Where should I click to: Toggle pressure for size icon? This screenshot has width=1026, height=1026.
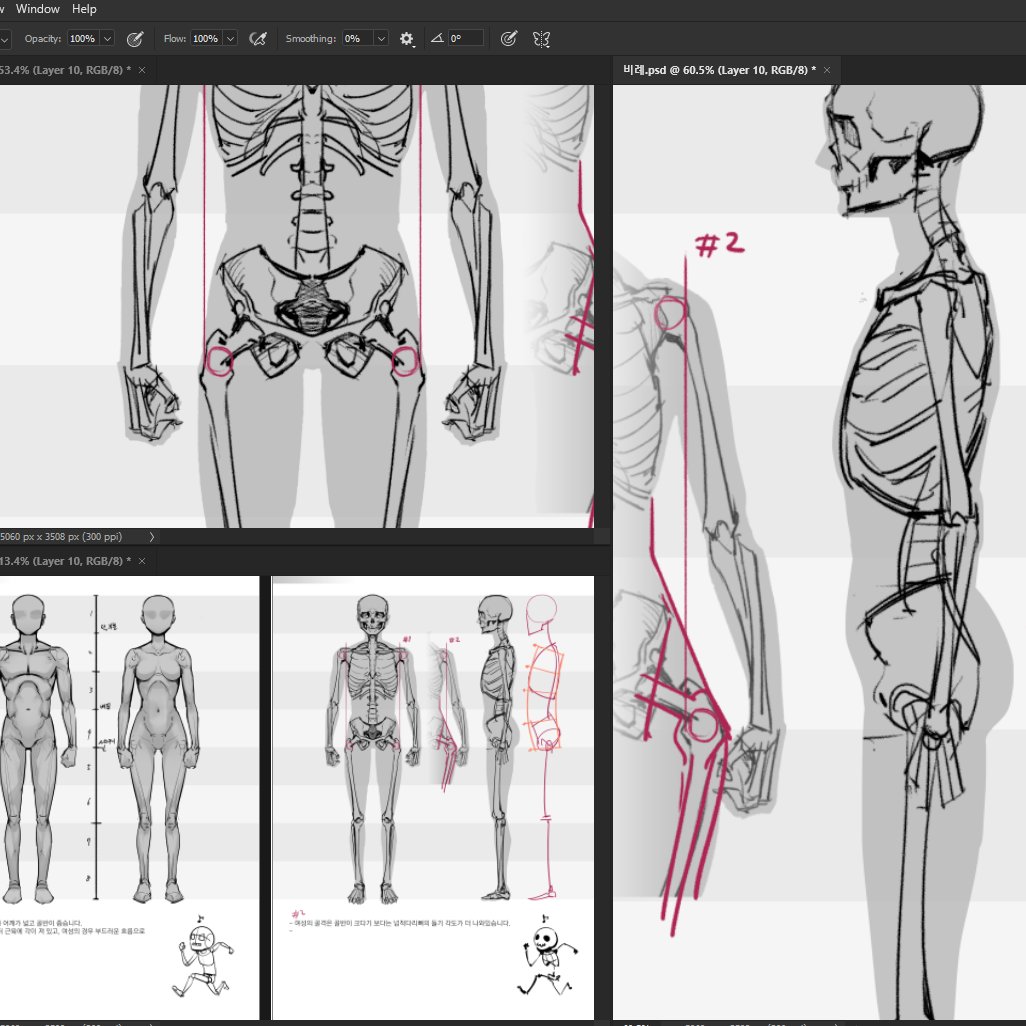pyautogui.click(x=508, y=39)
